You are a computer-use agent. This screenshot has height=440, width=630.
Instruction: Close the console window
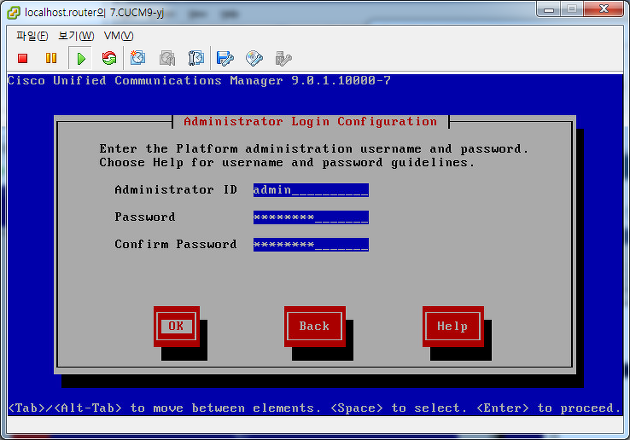tap(603, 10)
